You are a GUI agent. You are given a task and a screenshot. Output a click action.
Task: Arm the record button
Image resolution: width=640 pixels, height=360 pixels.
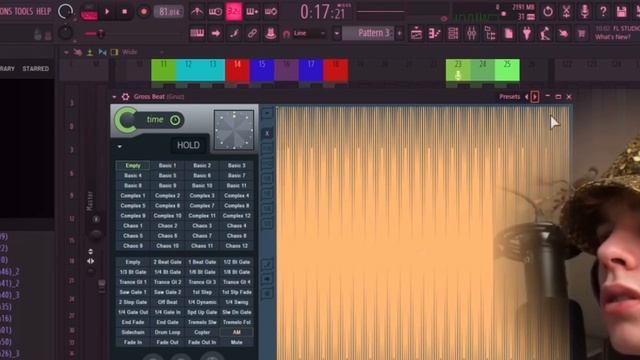(143, 12)
